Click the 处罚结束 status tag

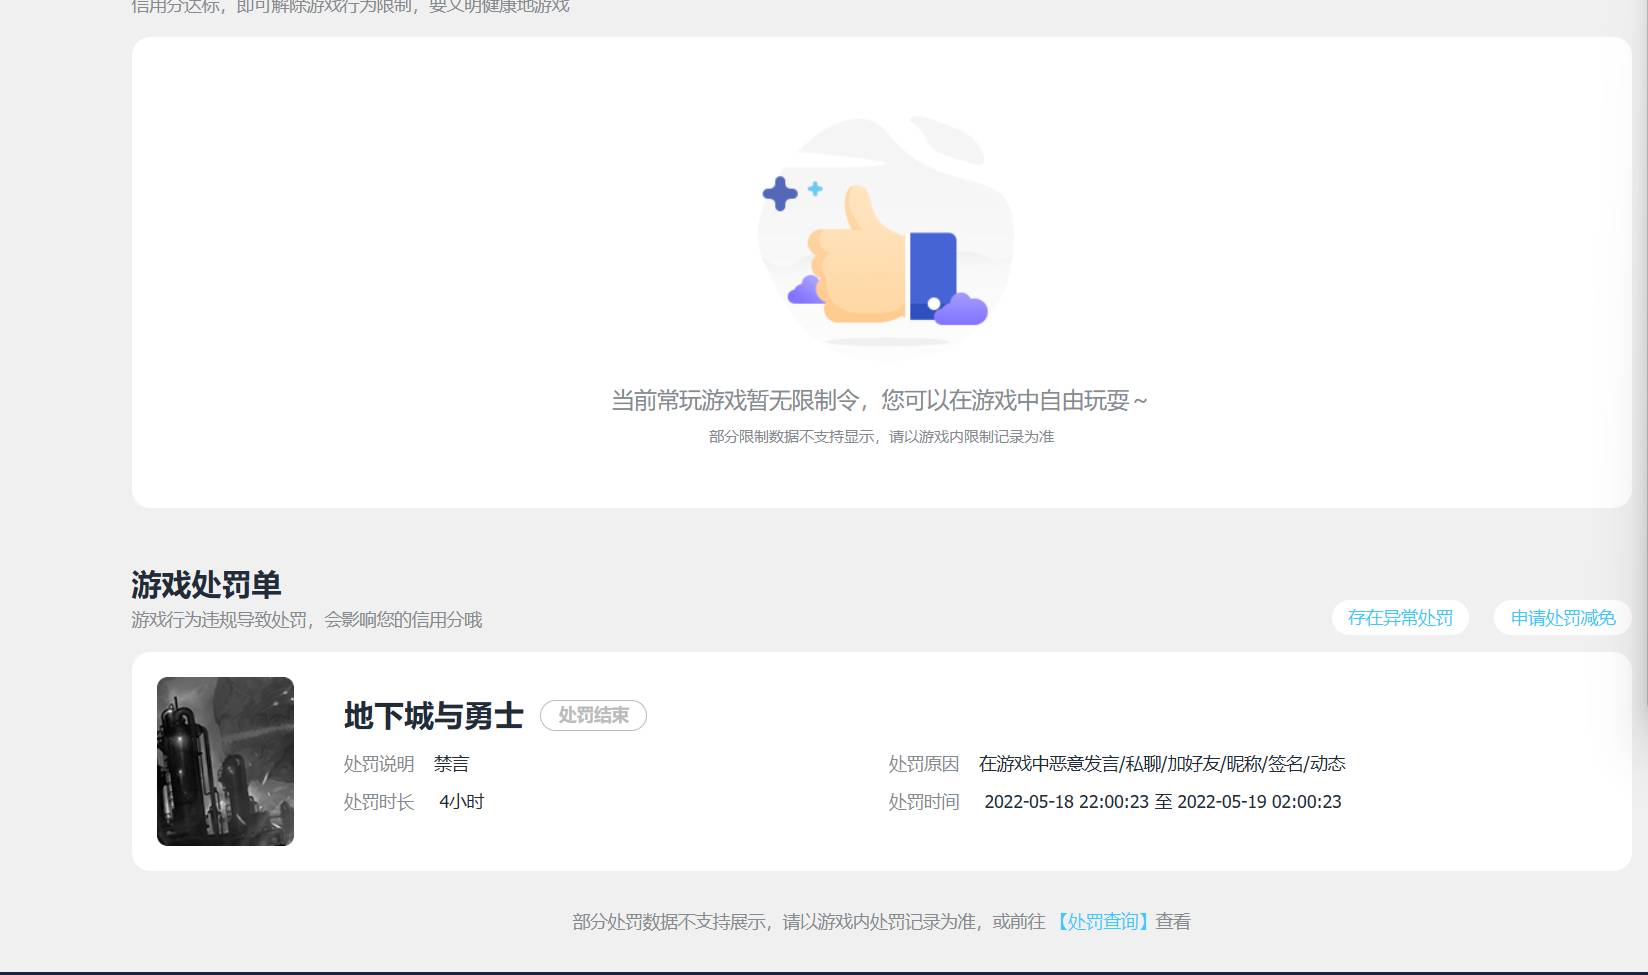[592, 716]
